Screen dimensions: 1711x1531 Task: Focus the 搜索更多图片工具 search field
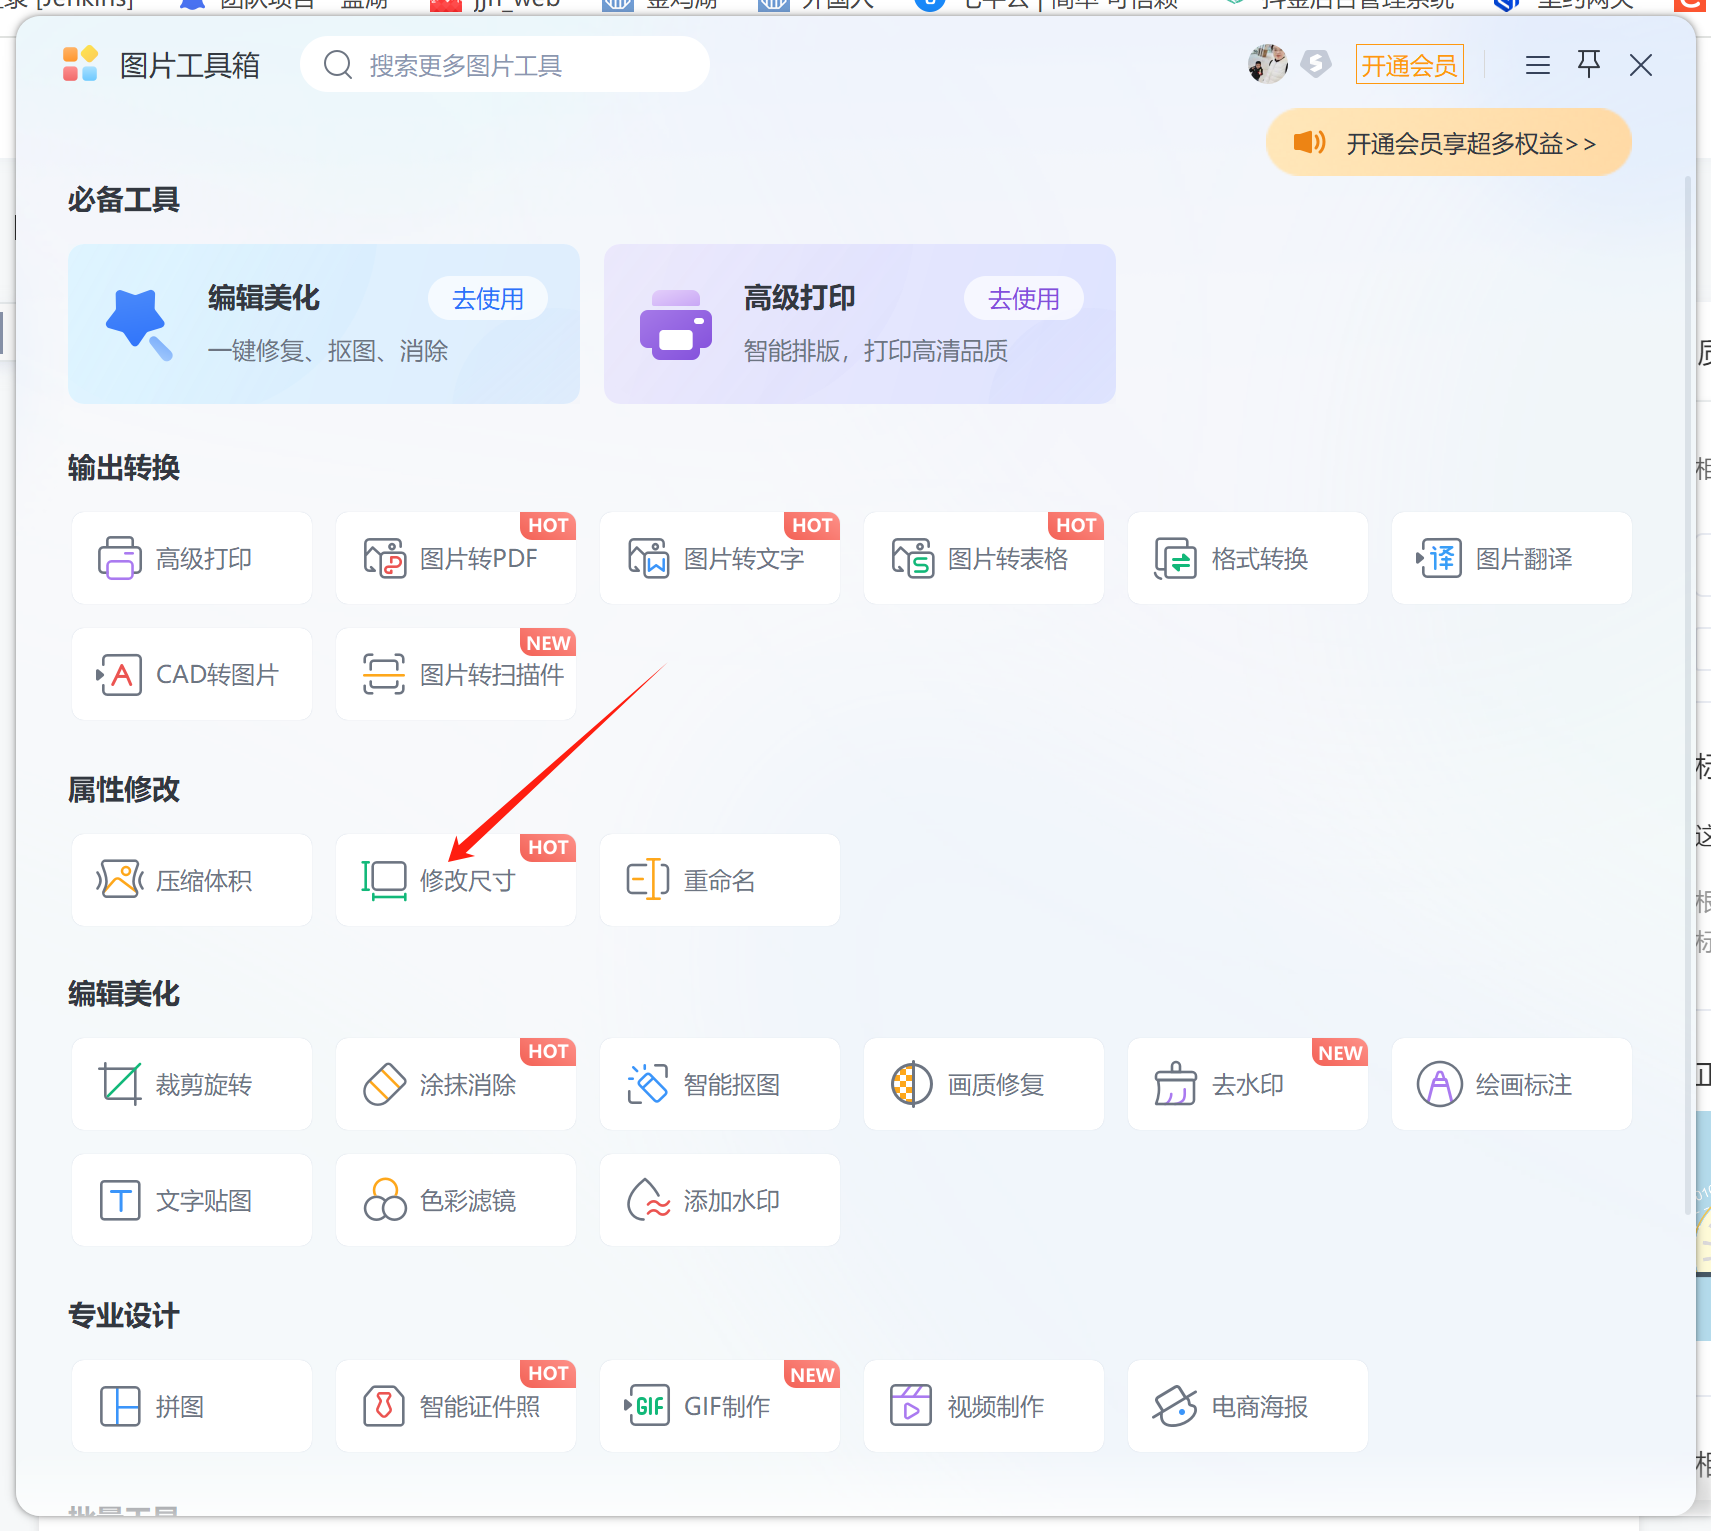click(x=505, y=65)
